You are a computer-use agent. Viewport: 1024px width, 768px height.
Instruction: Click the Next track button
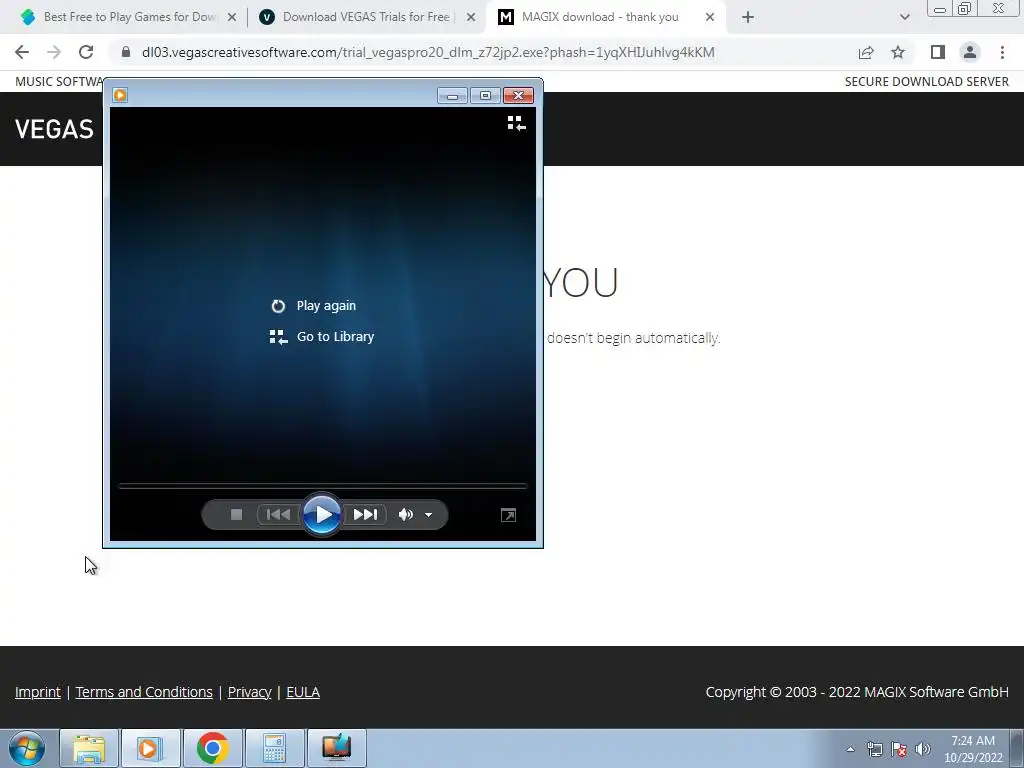tap(366, 515)
